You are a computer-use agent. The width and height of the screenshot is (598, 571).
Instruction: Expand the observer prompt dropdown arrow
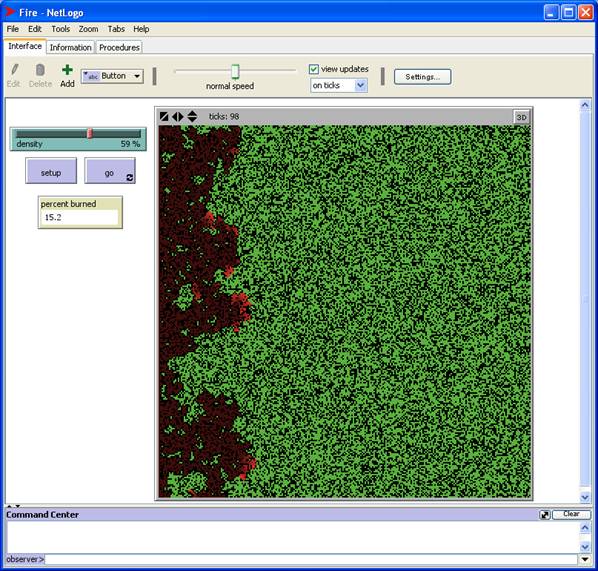point(585,560)
